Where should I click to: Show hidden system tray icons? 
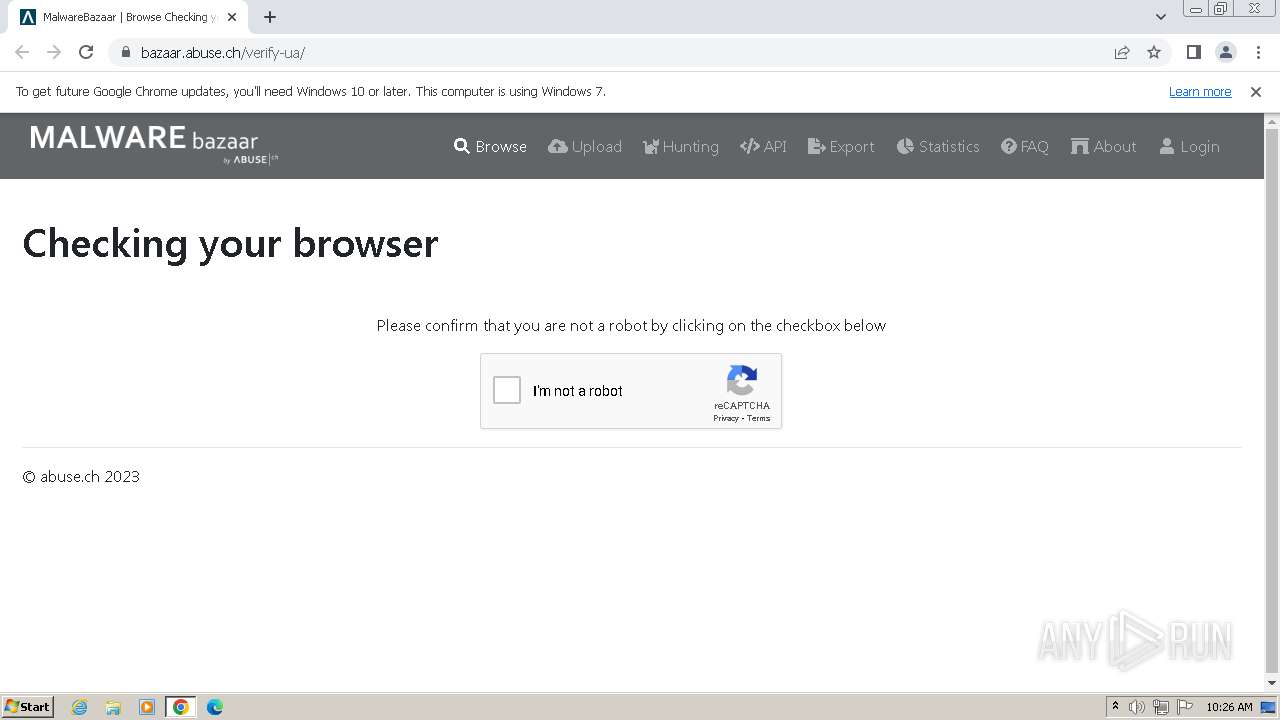[x=1115, y=707]
